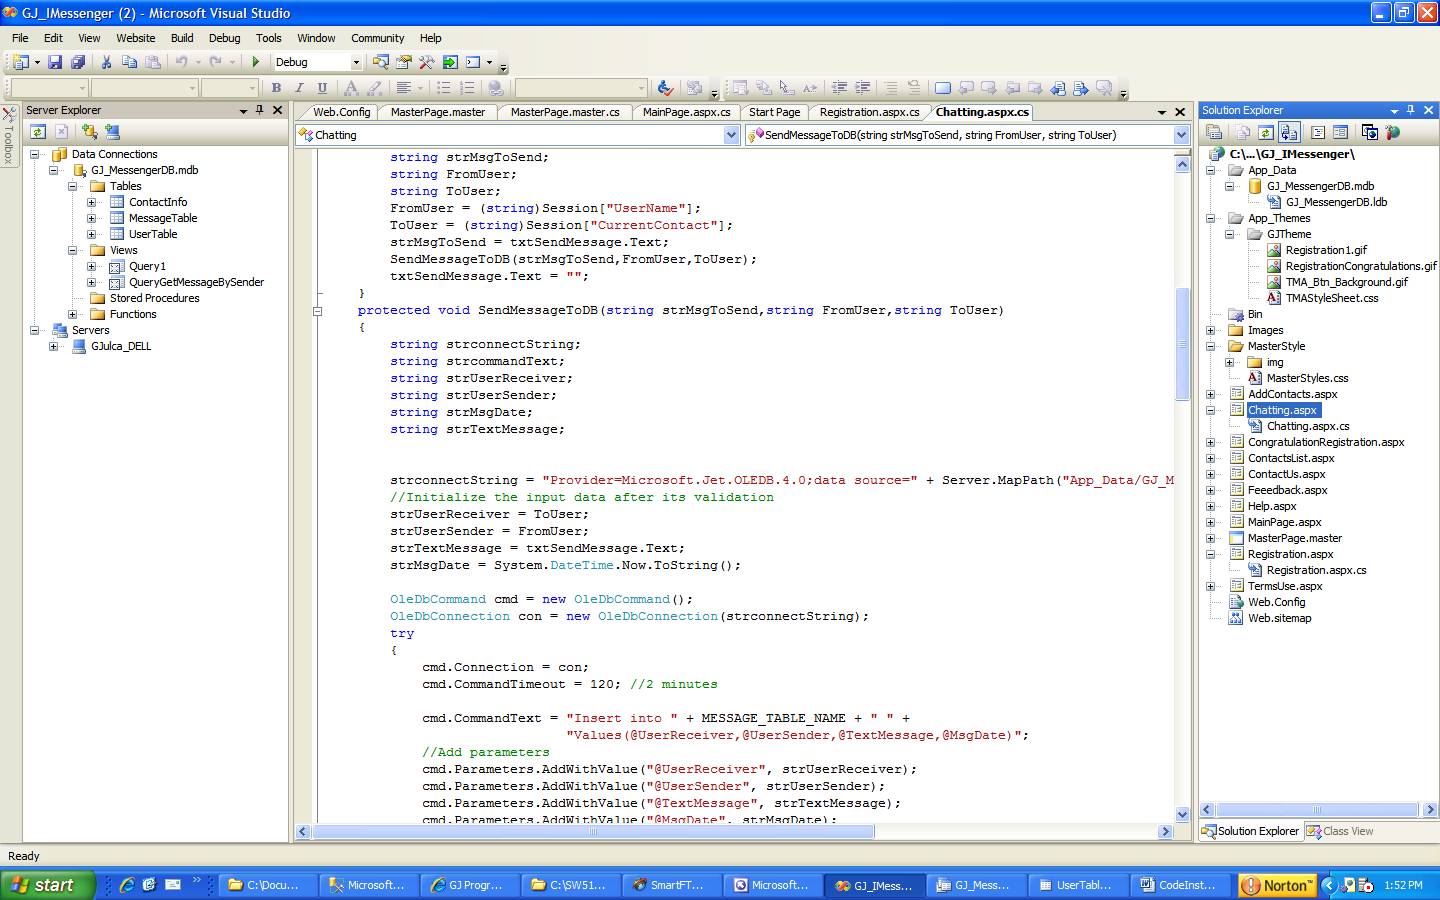Viewport: 1440px width, 900px height.
Task: Switch to the MasterPage.master tab
Action: click(x=437, y=112)
